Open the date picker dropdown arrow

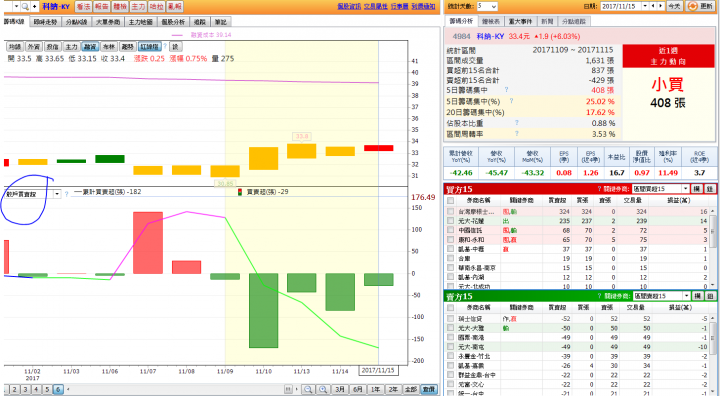pyautogui.click(x=645, y=6)
